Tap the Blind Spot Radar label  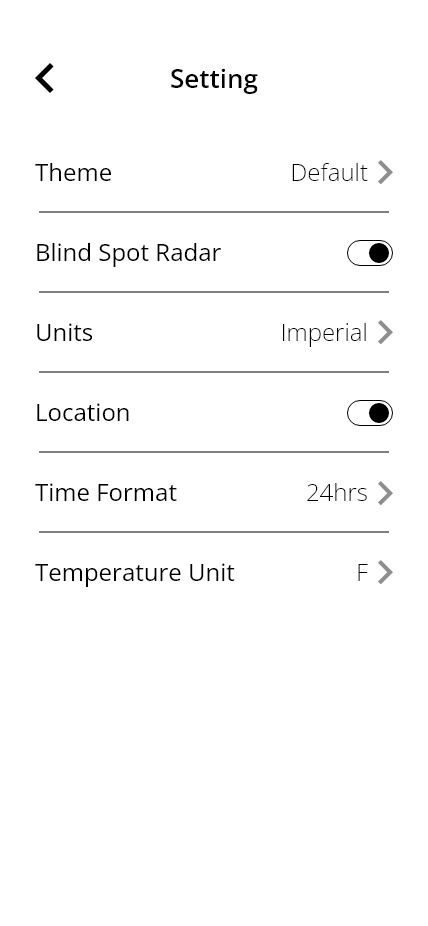pyautogui.click(x=128, y=253)
